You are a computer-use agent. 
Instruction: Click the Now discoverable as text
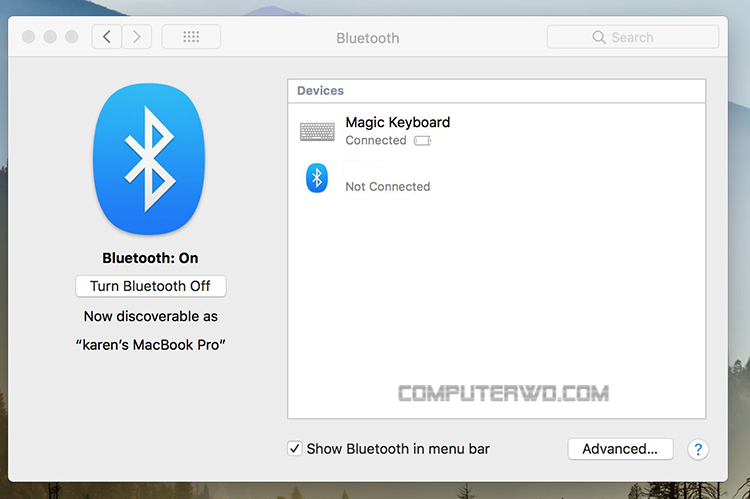(x=151, y=316)
